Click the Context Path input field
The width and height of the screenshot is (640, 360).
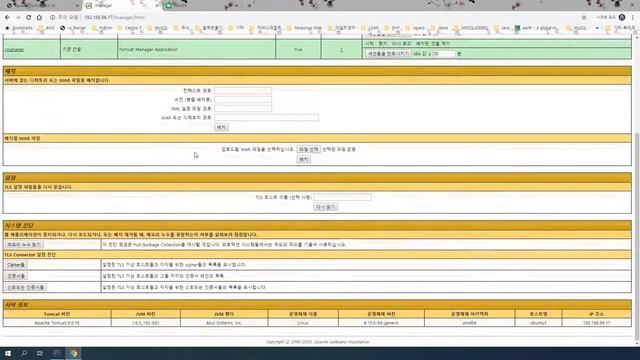click(243, 91)
